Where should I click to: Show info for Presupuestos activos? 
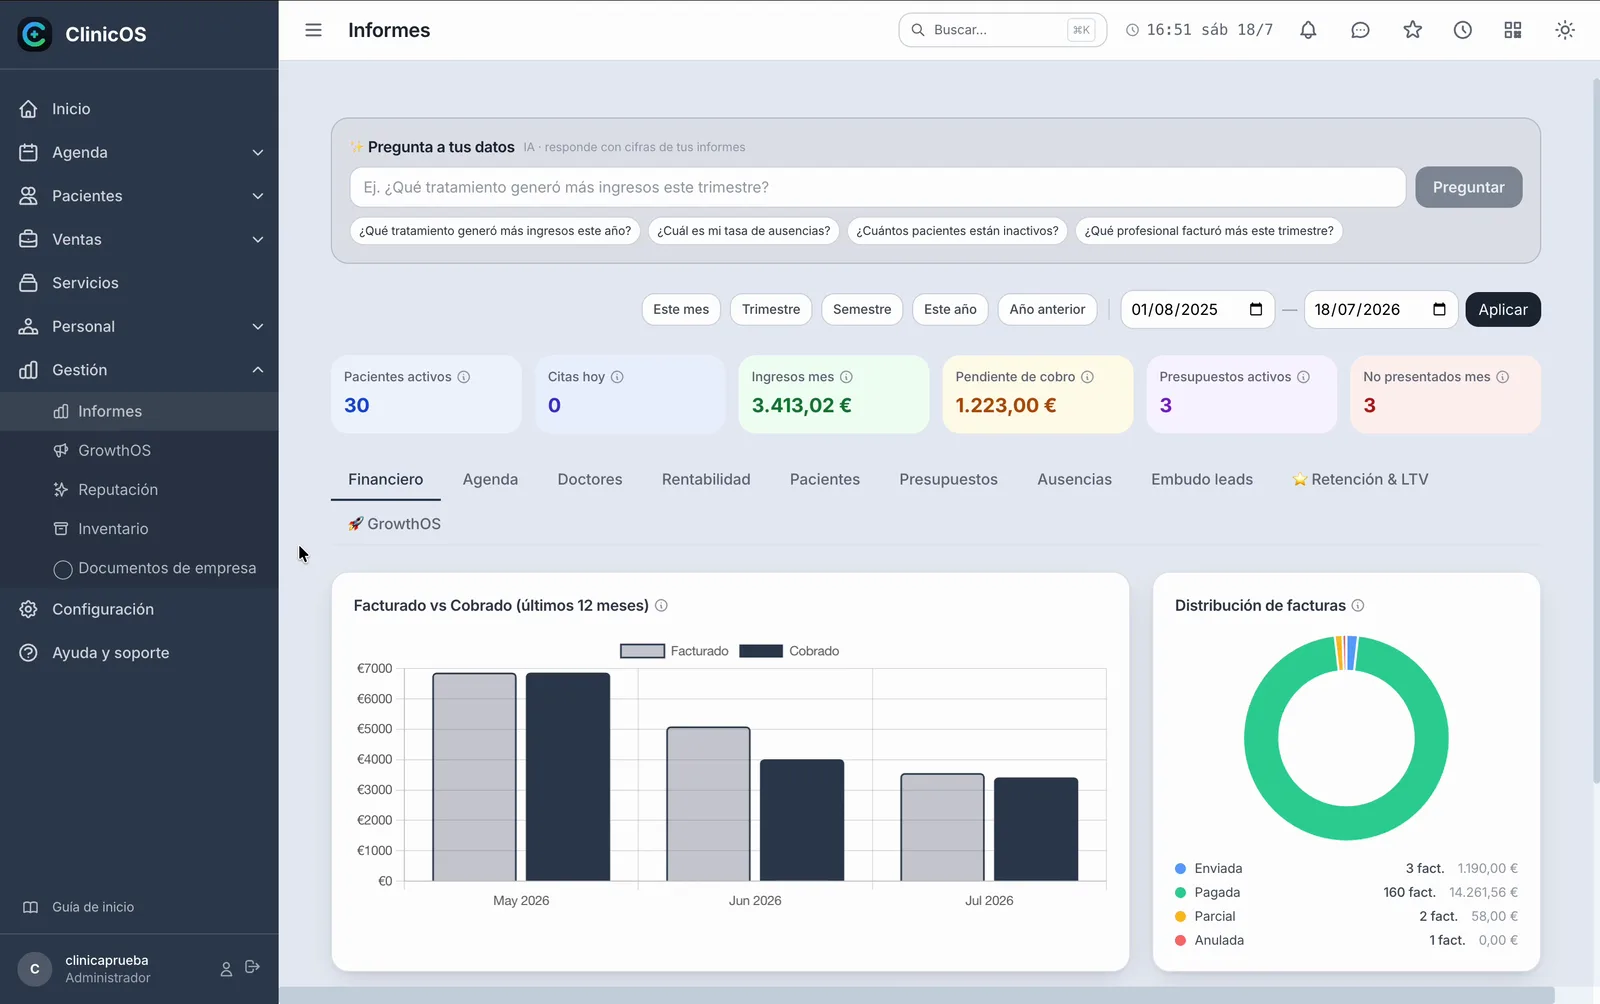click(1303, 377)
